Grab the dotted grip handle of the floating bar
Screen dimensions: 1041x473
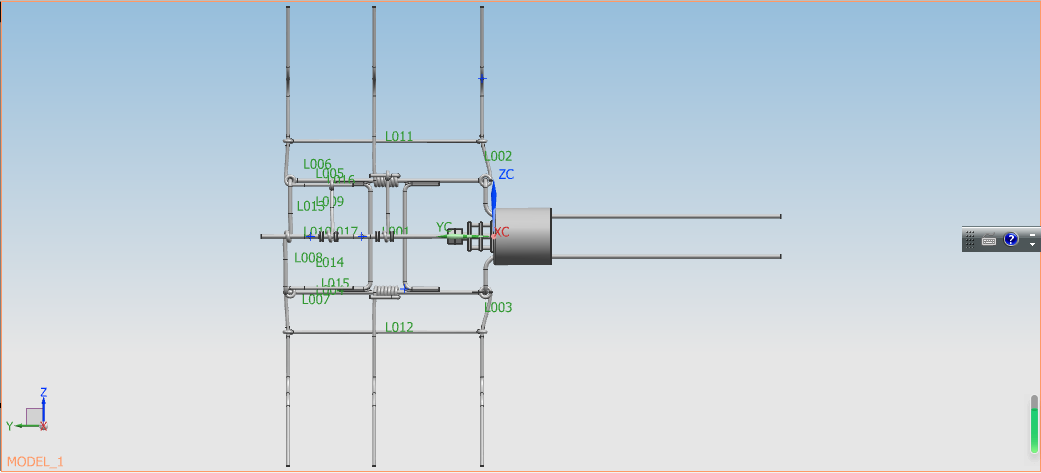[970, 239]
